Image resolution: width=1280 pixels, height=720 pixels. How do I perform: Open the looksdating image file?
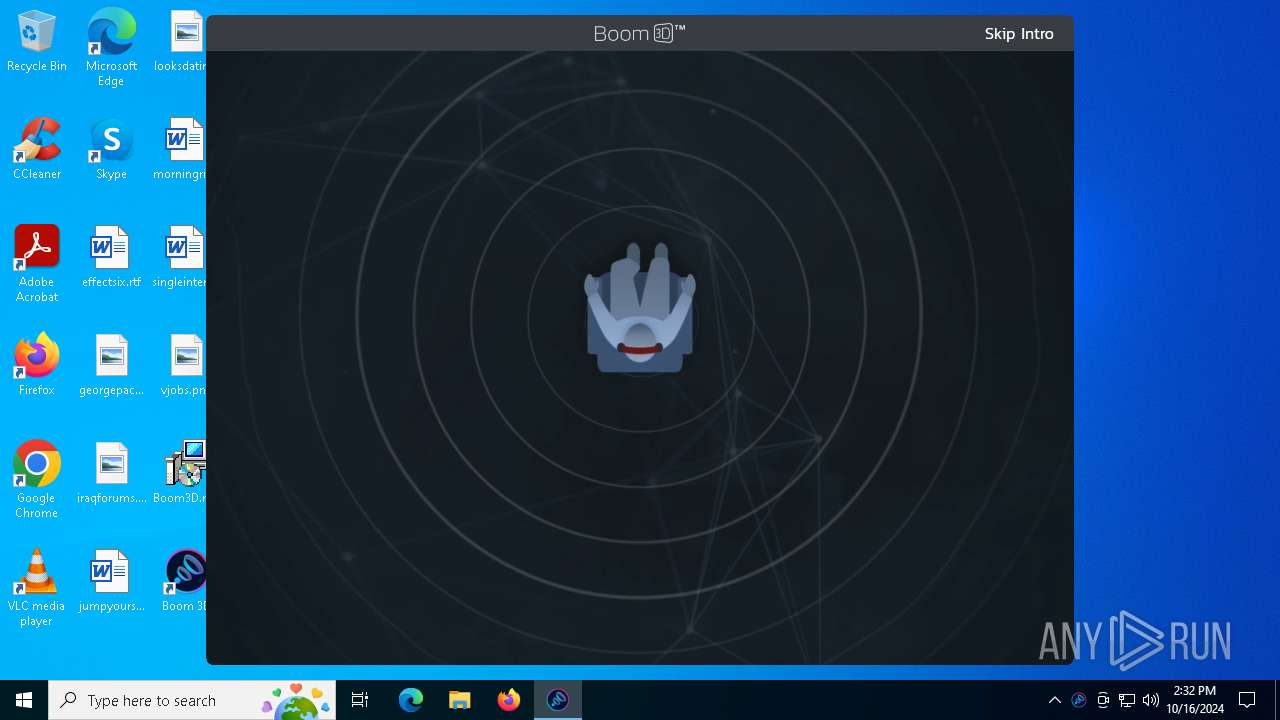pos(184,42)
